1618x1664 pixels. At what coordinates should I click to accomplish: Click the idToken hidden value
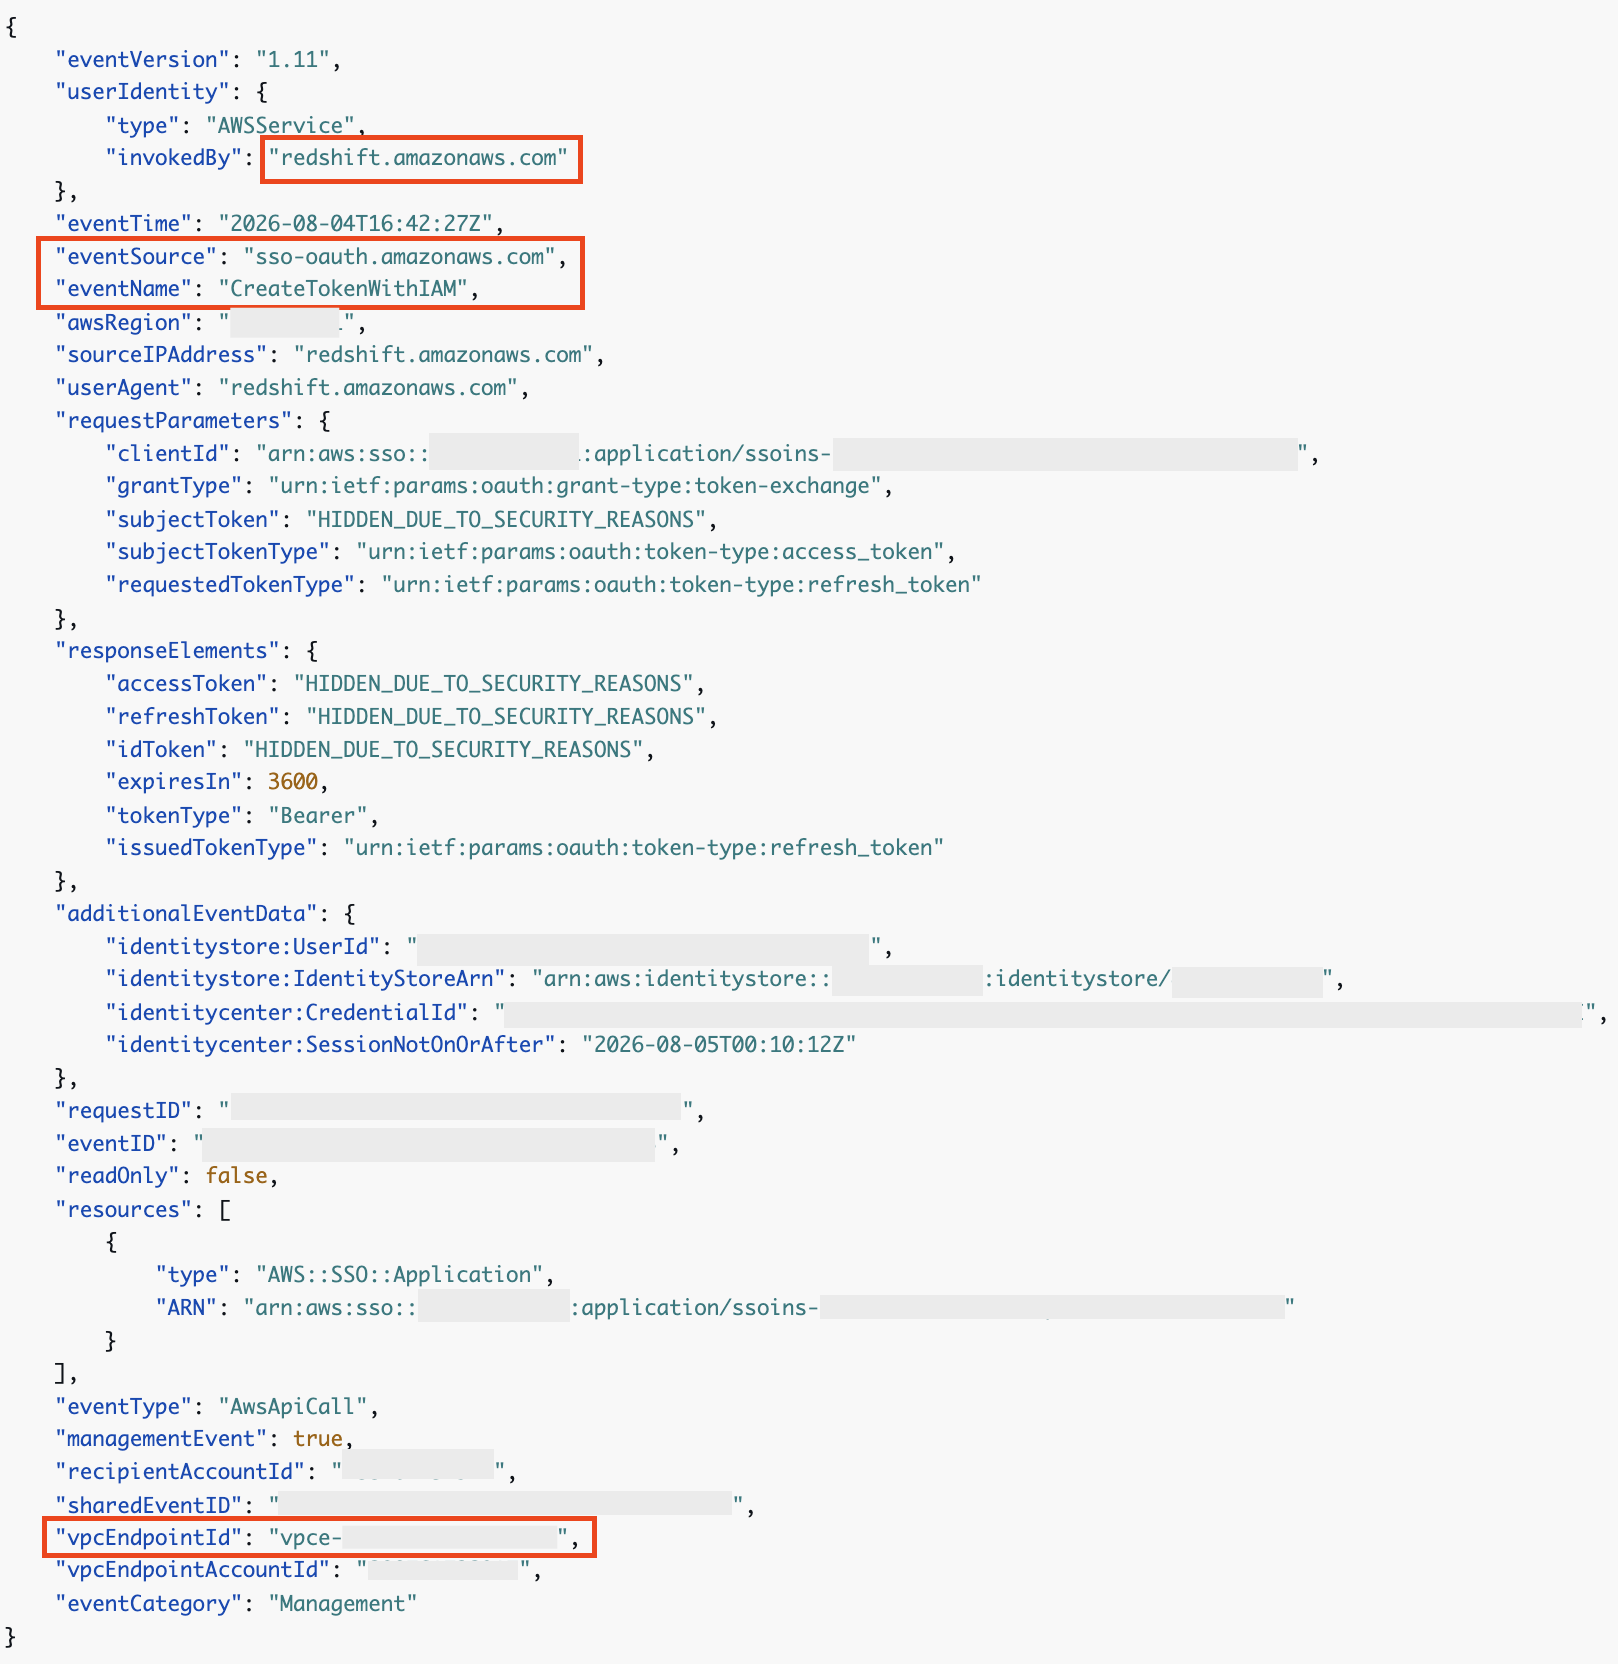click(x=443, y=750)
